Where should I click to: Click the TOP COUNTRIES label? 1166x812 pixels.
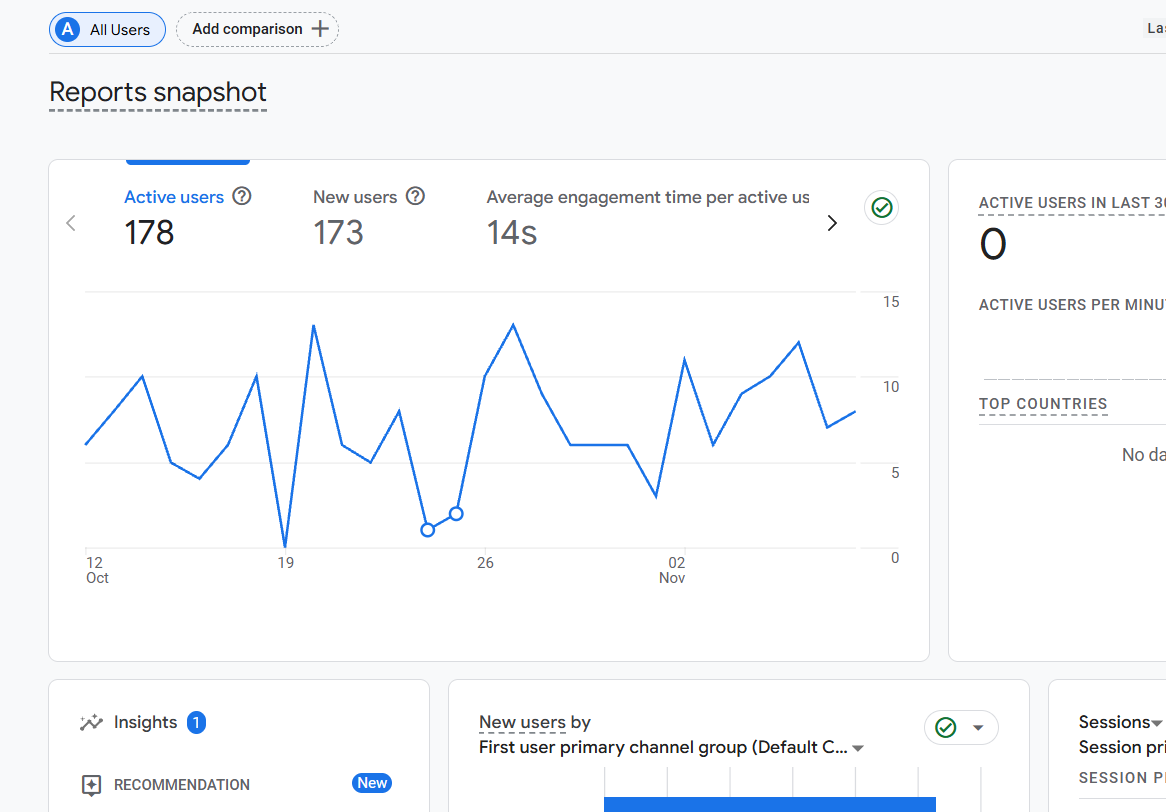(x=1043, y=404)
